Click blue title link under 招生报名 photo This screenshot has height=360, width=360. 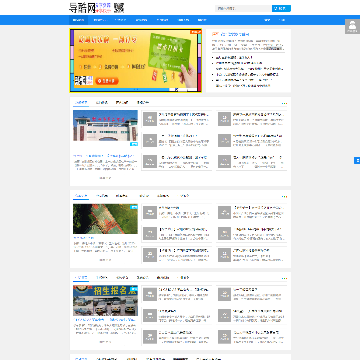point(104,320)
